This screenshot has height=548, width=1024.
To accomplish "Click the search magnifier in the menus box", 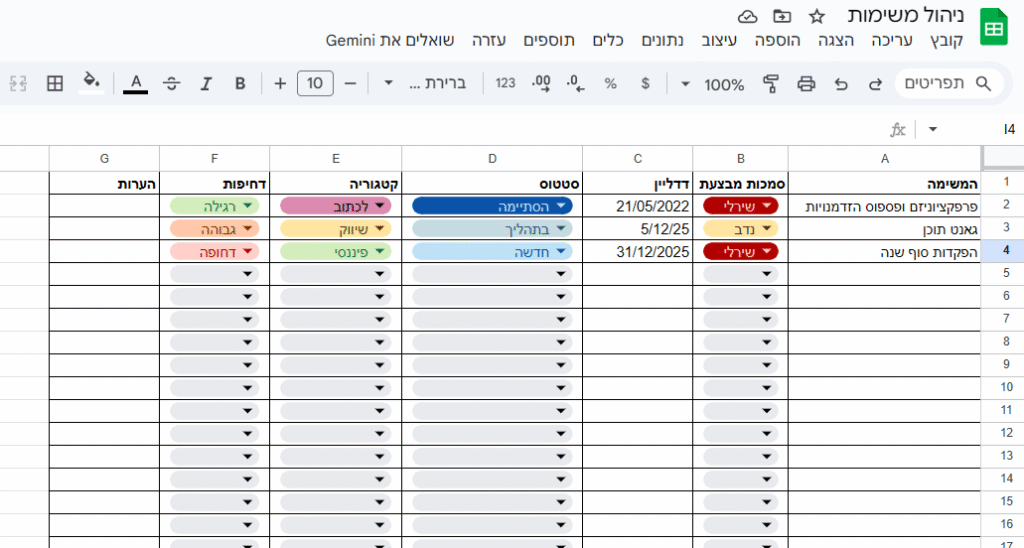I will pos(983,84).
